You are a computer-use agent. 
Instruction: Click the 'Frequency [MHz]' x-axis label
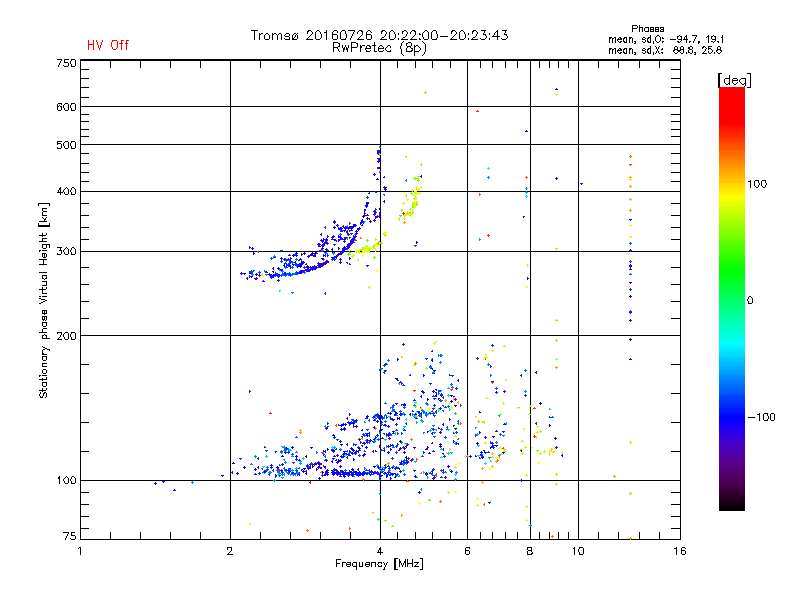point(379,564)
